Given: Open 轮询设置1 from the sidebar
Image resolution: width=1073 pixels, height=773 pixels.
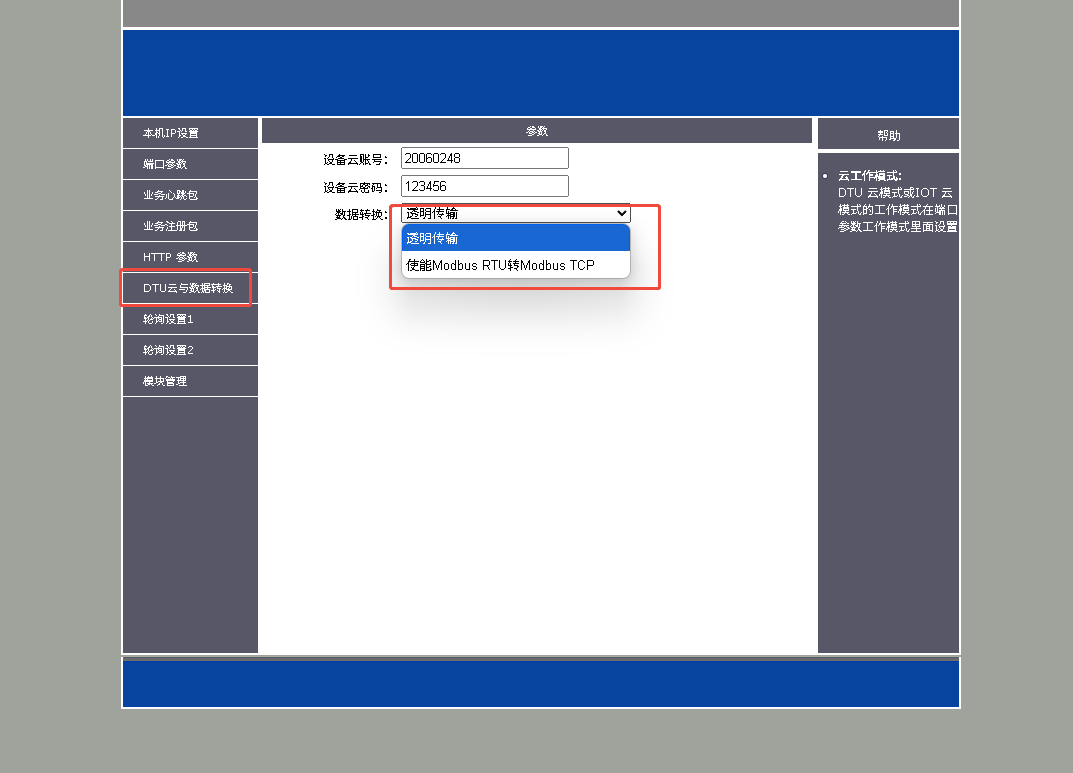Looking at the screenshot, I should [168, 319].
